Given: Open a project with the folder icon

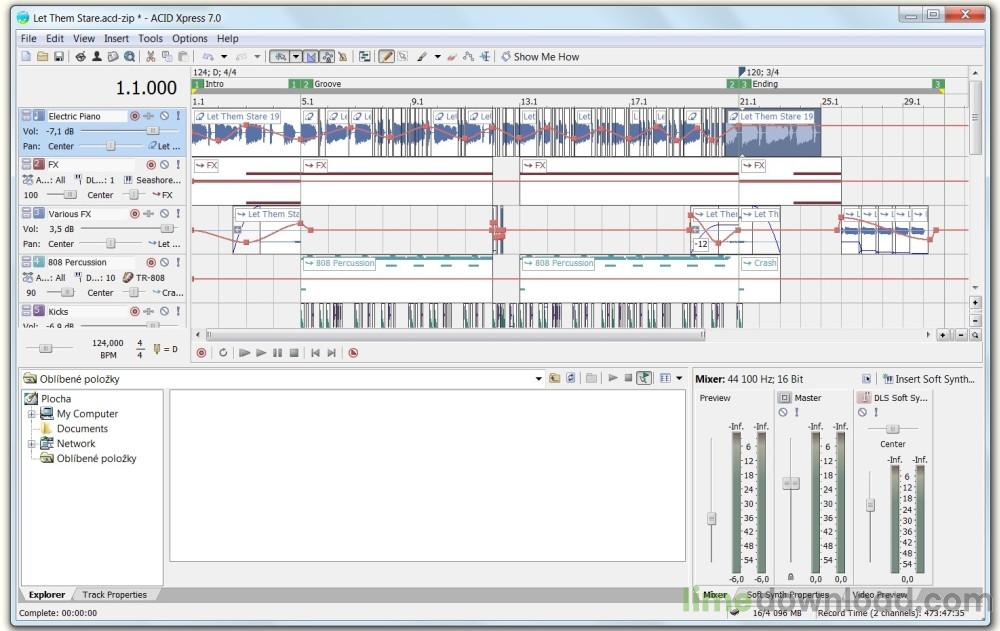Looking at the screenshot, I should [43, 57].
